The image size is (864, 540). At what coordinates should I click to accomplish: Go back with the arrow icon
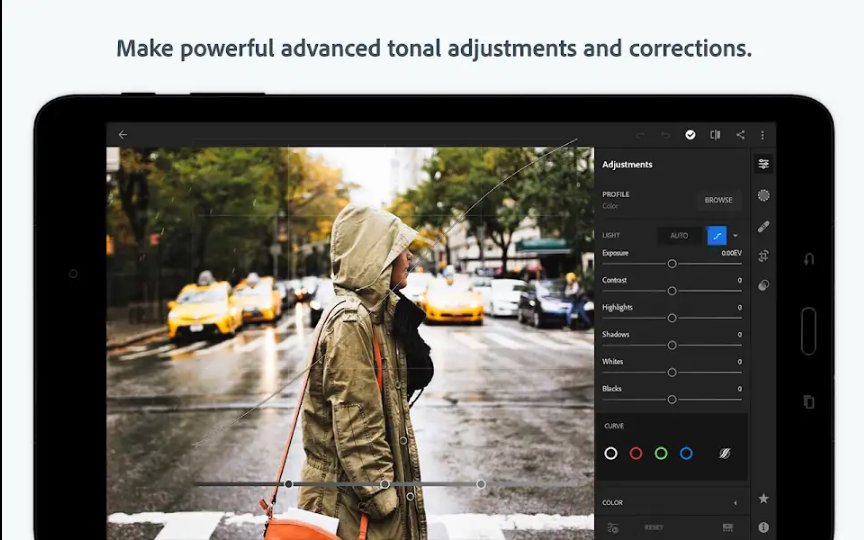point(122,134)
